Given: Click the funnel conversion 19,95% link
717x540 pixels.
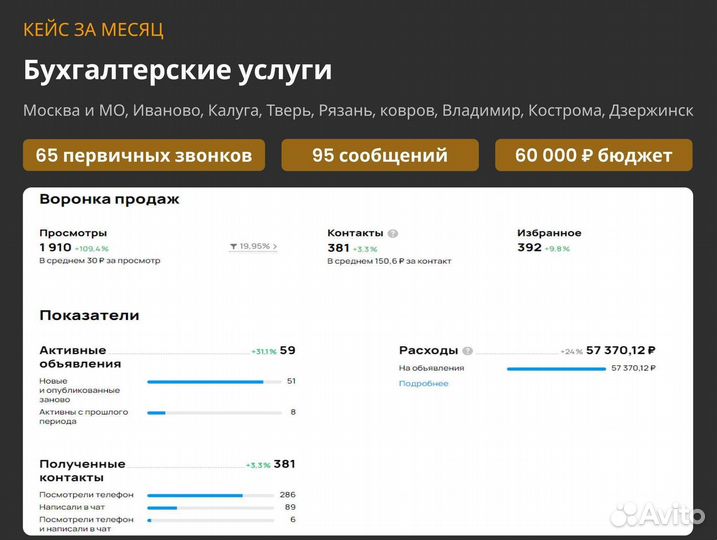Looking at the screenshot, I should [253, 246].
